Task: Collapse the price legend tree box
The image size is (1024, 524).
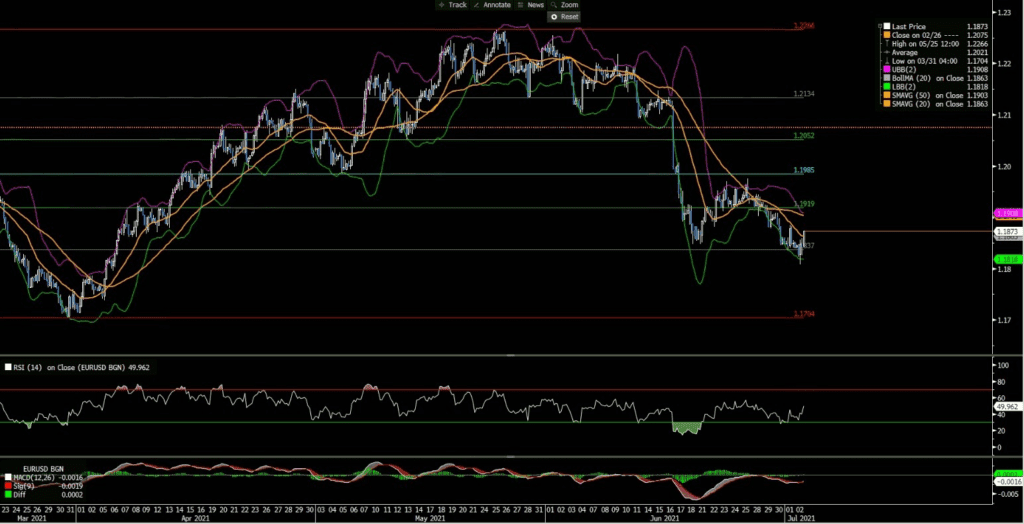Action: [x=880, y=26]
